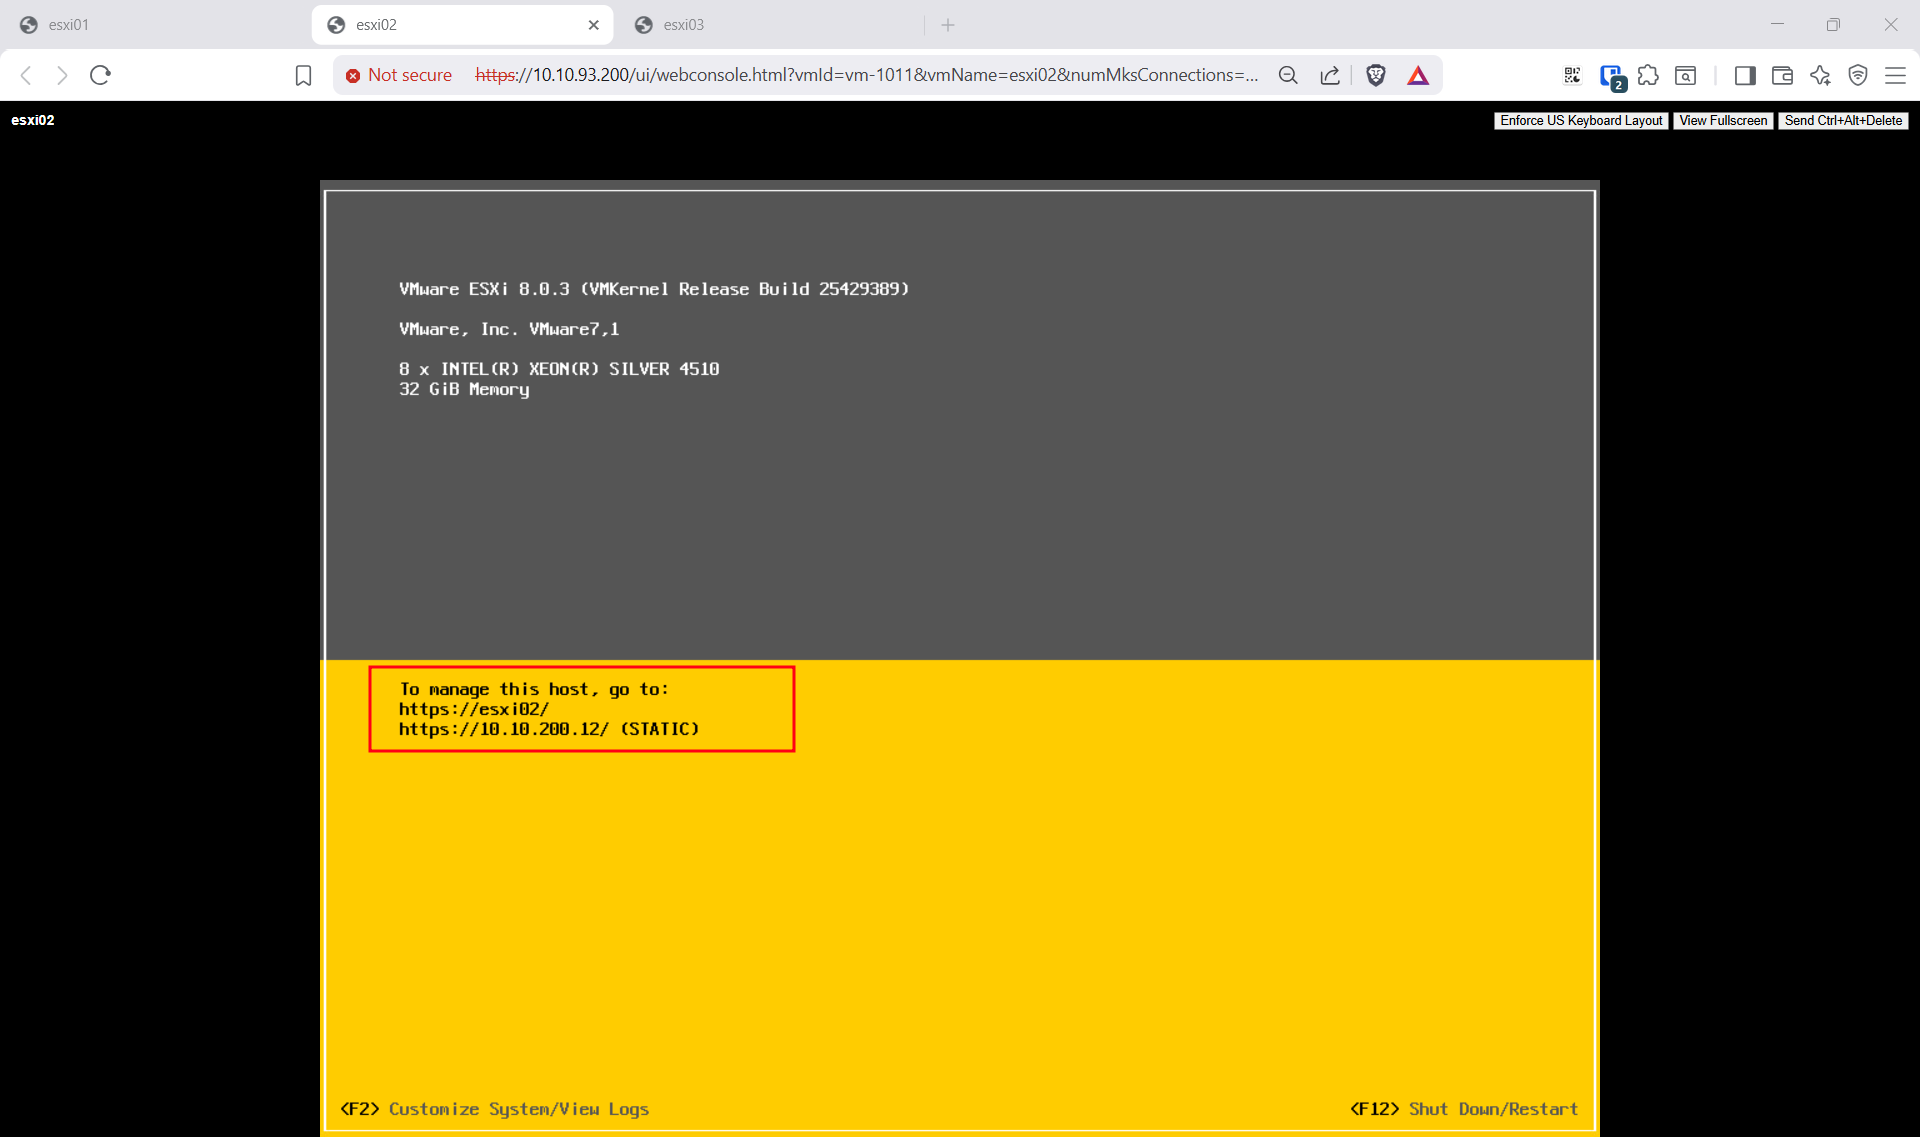
Task: Click Send Ctrl+Alt+Delete button
Action: point(1843,120)
